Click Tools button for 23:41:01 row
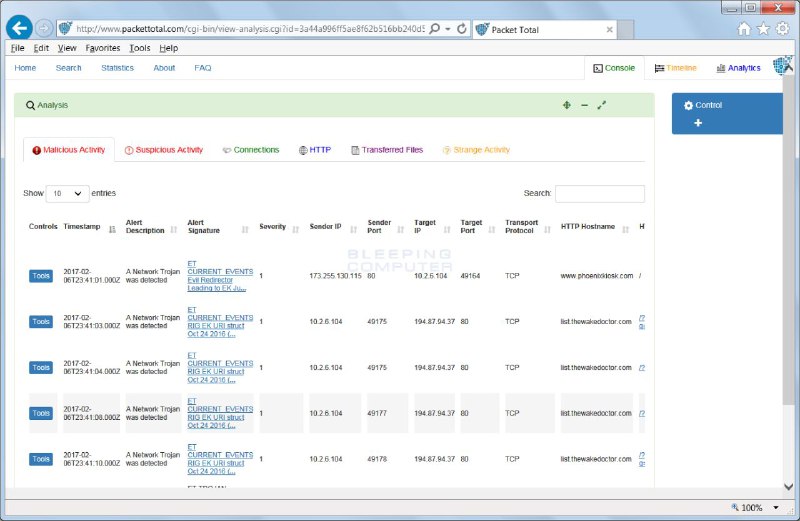 (x=41, y=276)
